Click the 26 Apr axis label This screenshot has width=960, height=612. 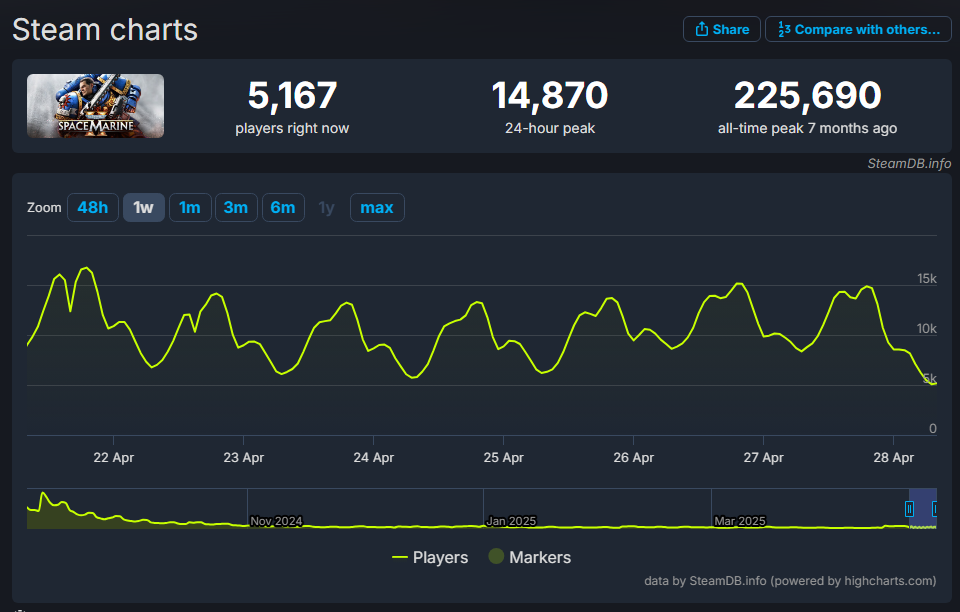(634, 457)
